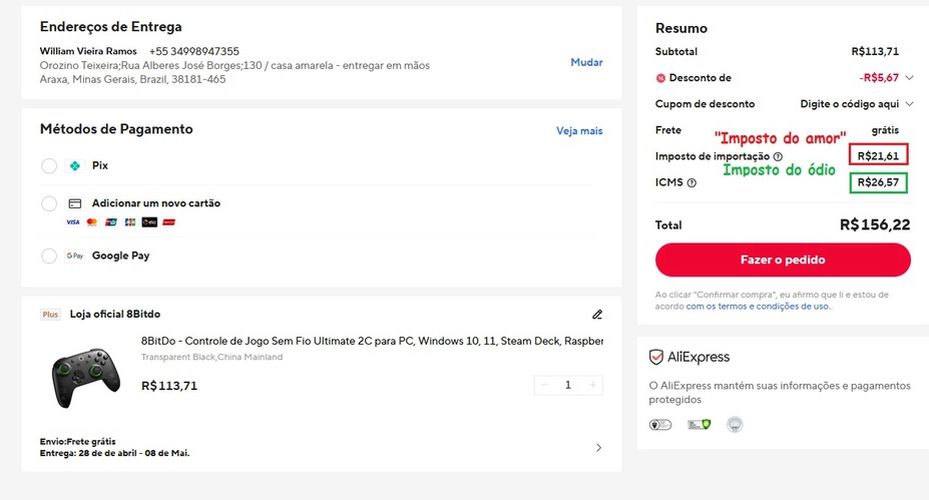Open info icon next to ICMS

(691, 183)
